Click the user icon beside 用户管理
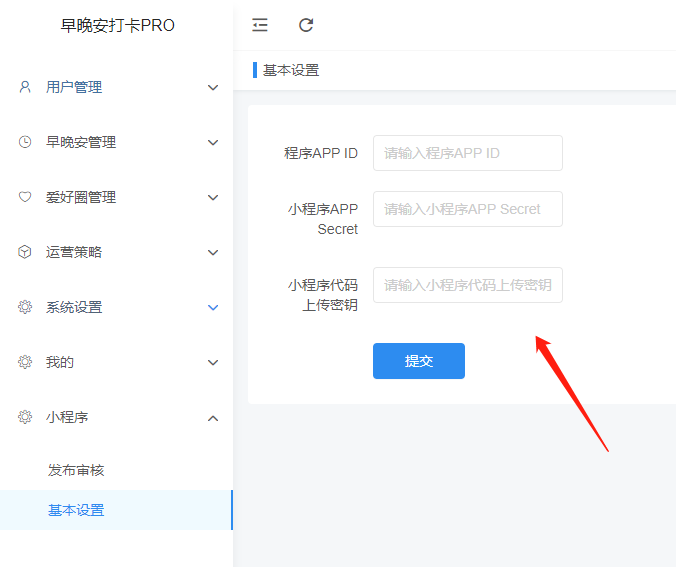 point(25,87)
